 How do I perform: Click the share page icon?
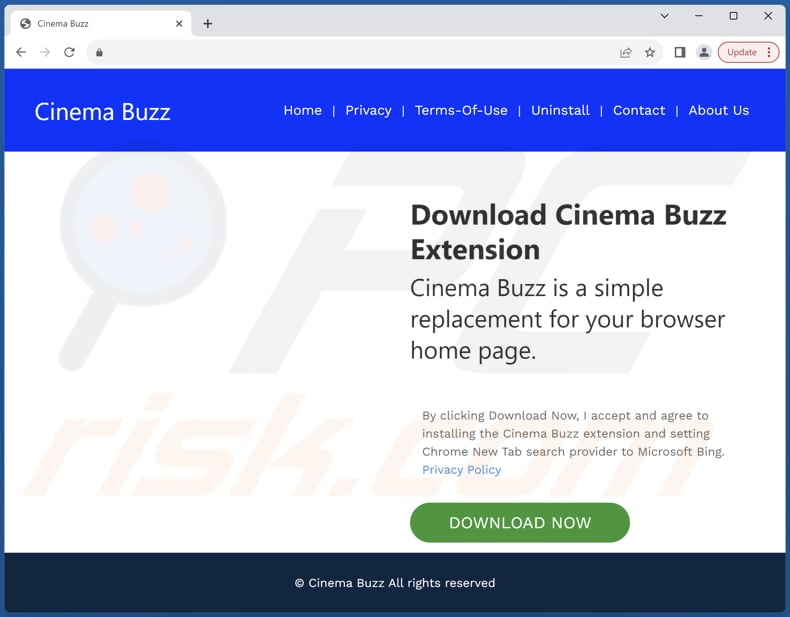[x=625, y=52]
